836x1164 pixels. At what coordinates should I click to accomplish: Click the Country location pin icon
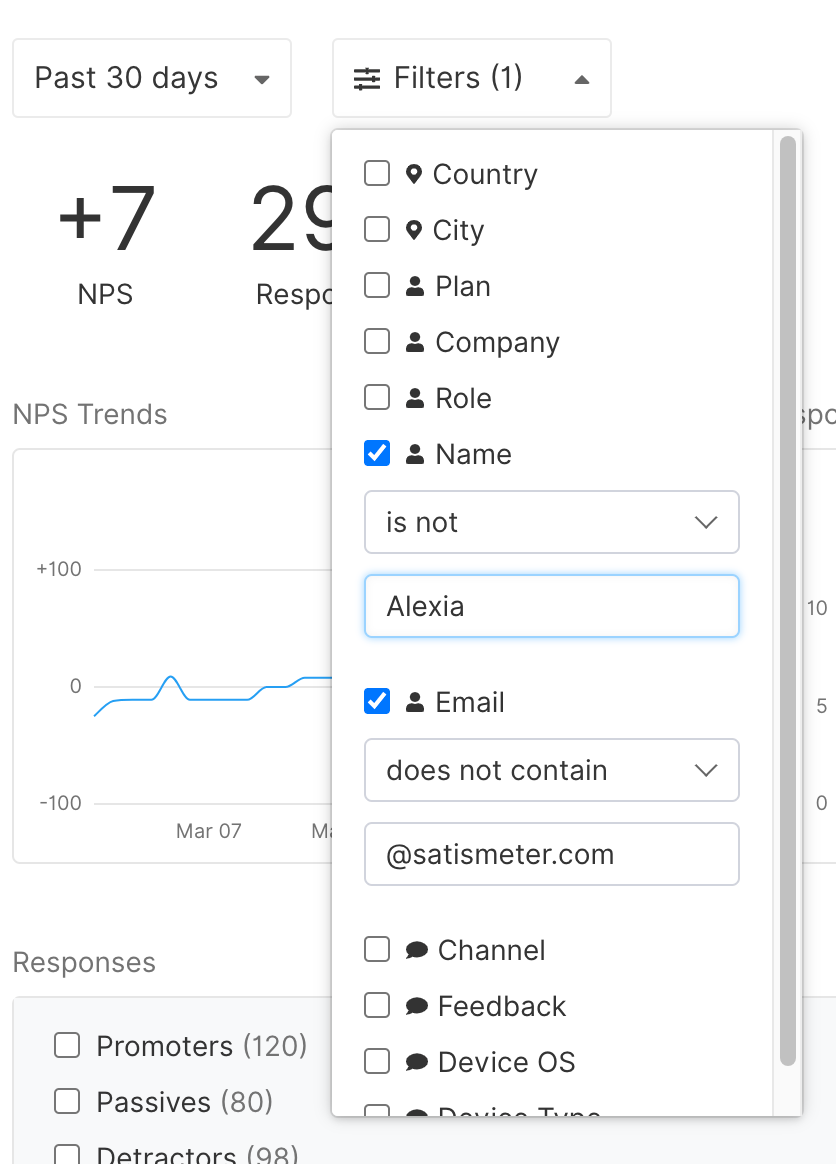coord(414,174)
